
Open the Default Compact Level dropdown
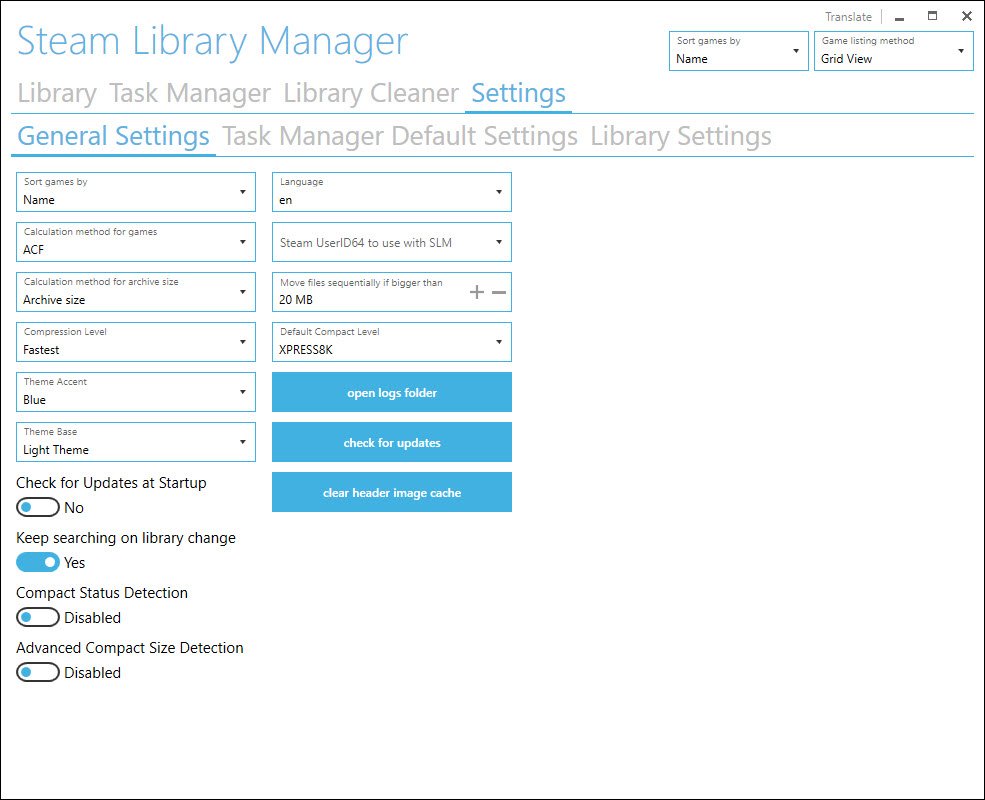390,342
